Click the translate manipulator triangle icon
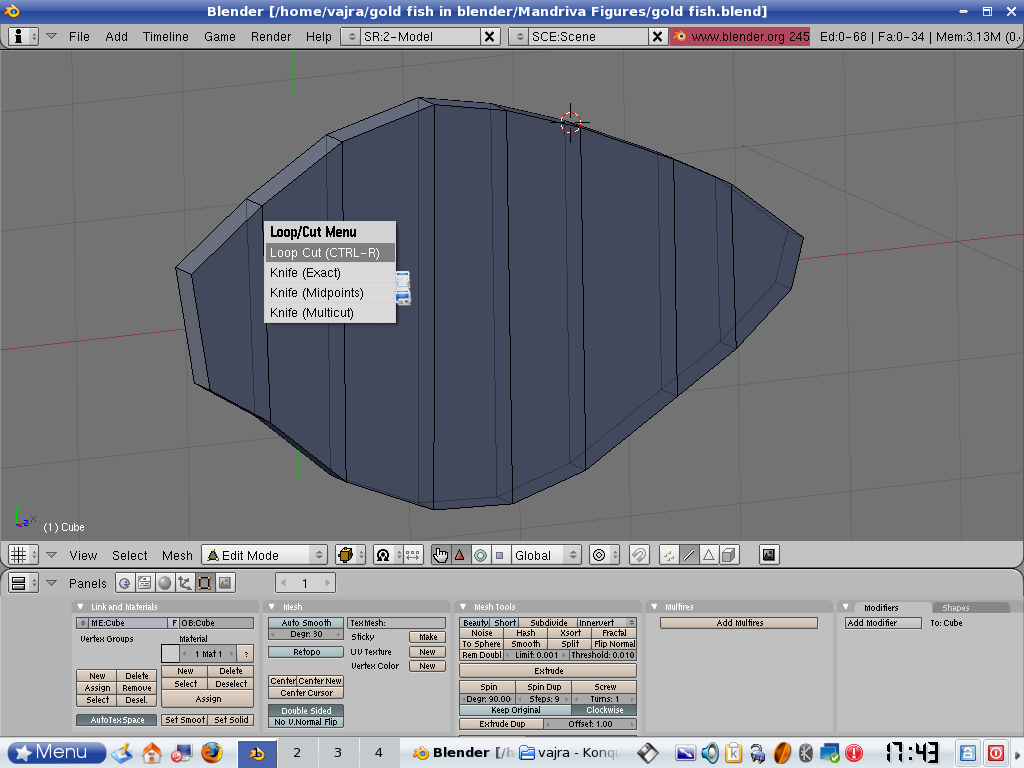 coord(460,555)
